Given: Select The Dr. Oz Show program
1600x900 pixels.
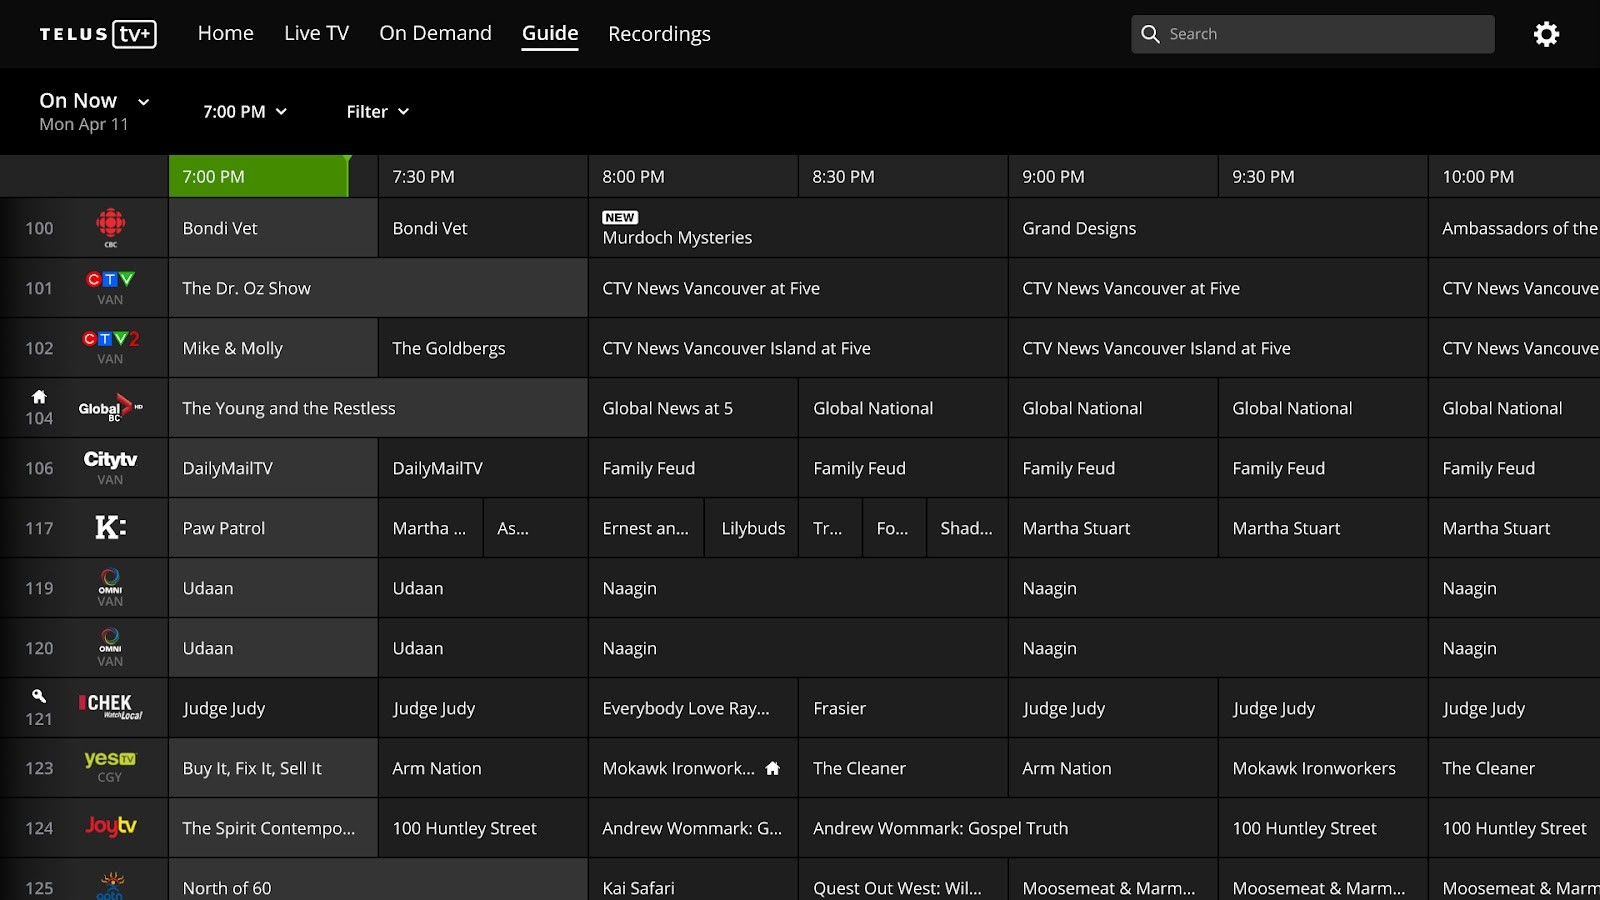Looking at the screenshot, I should point(378,288).
